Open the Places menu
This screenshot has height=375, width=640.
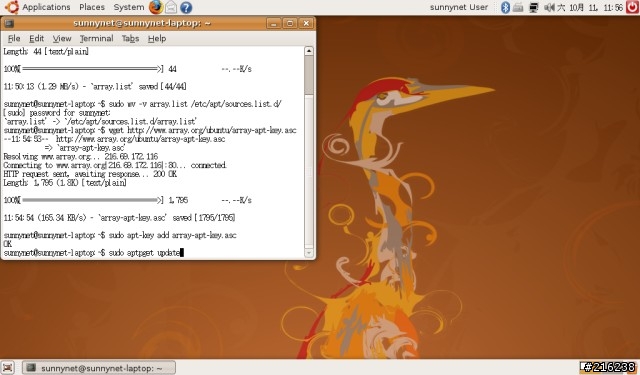pyautogui.click(x=92, y=7)
